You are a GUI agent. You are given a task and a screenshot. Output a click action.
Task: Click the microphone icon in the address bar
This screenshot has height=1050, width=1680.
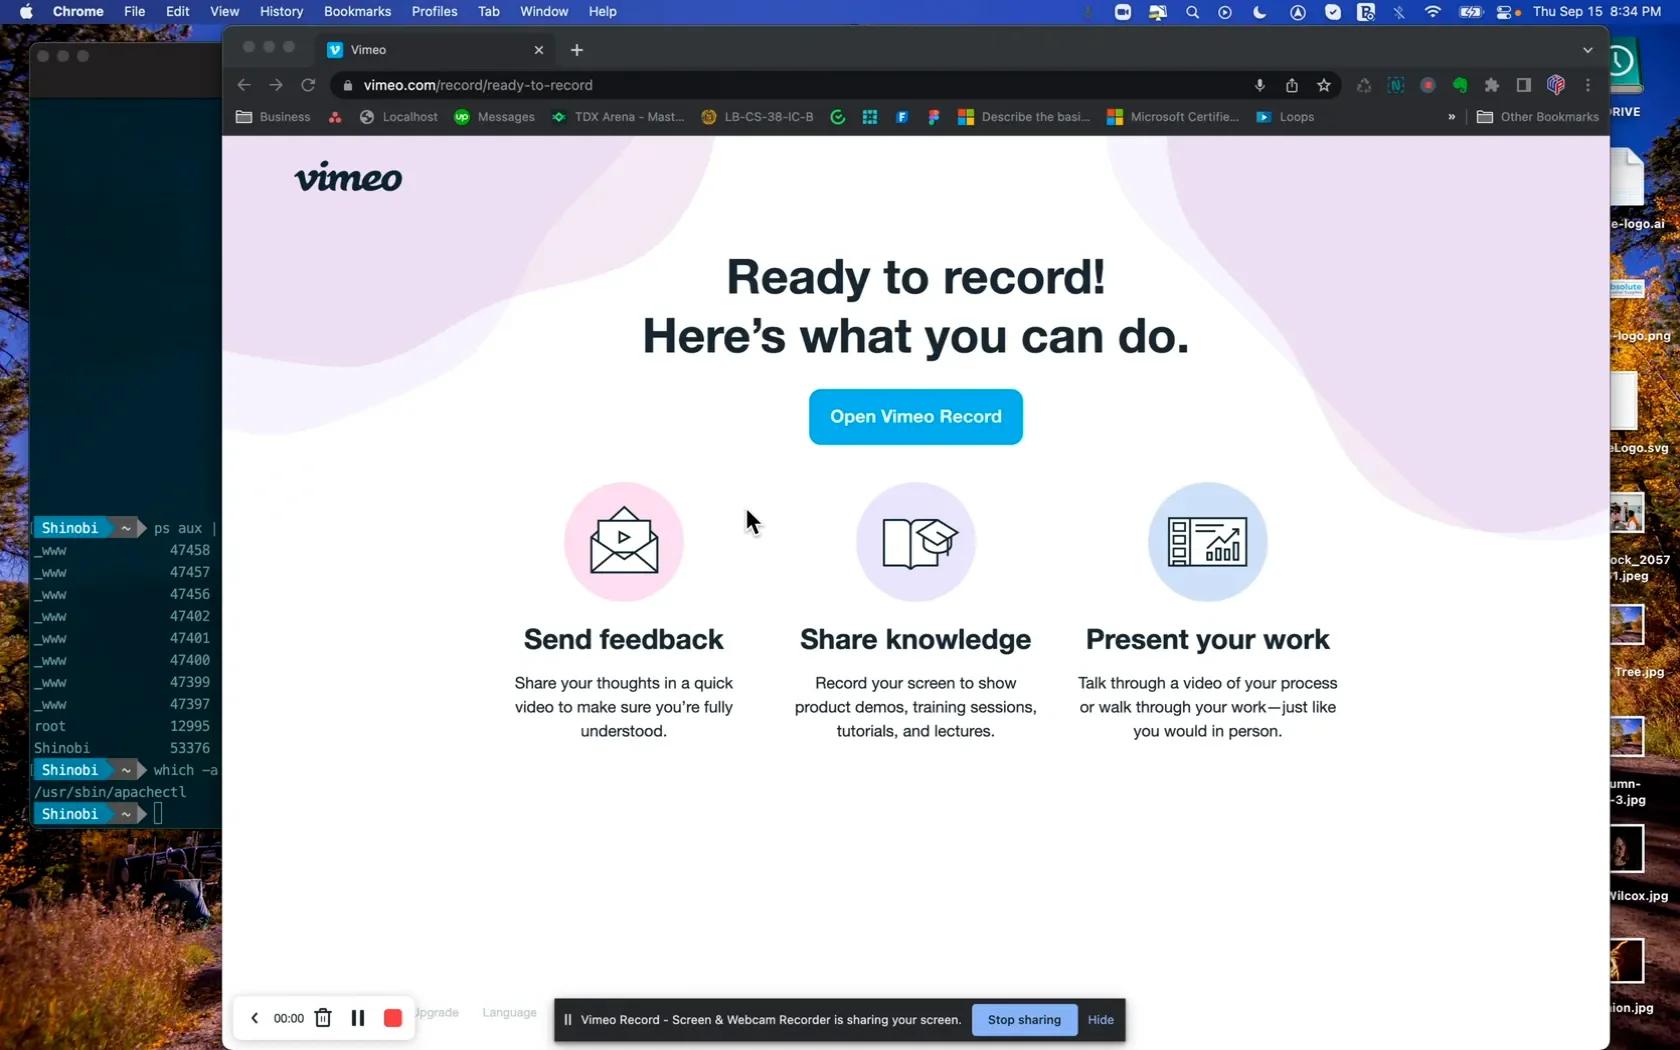[1260, 85]
